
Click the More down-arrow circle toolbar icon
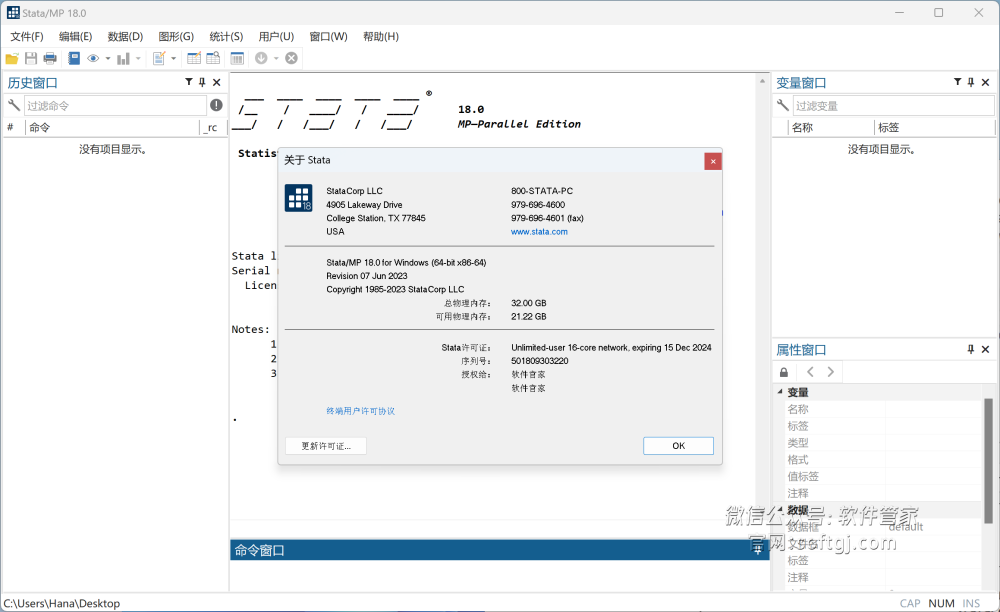[261, 59]
